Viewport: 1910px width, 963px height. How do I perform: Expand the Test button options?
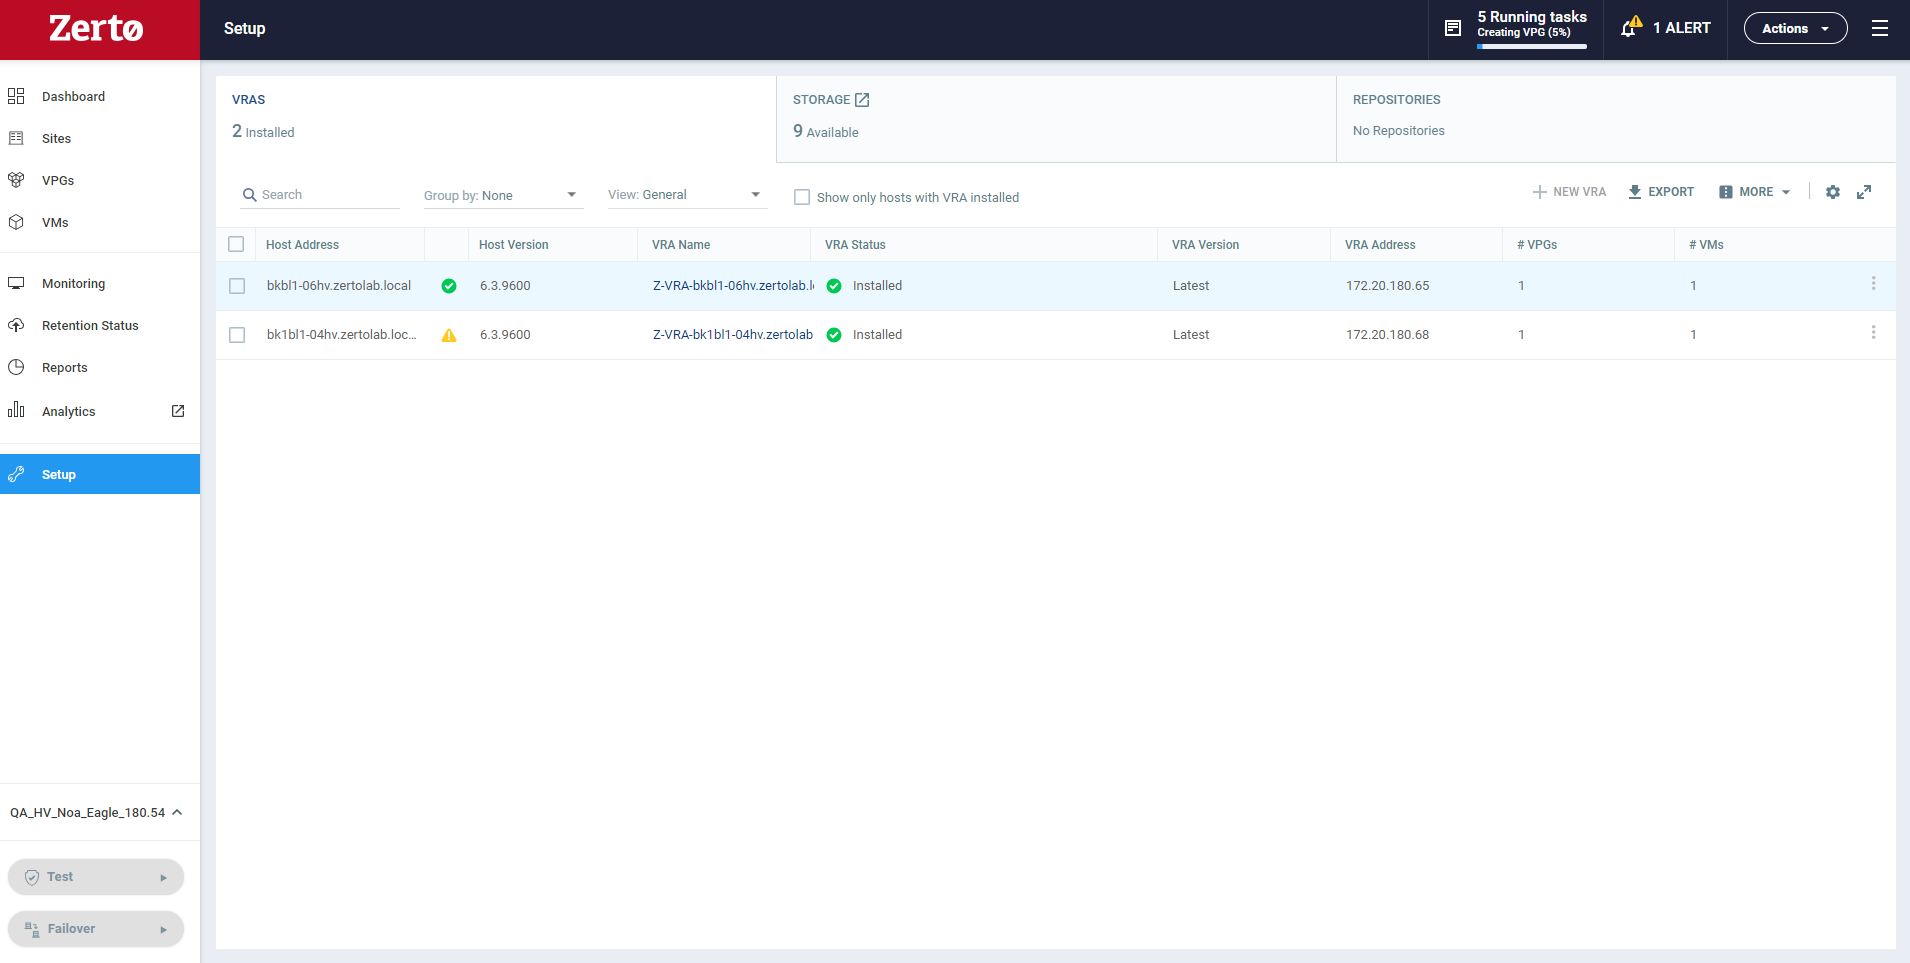click(163, 877)
